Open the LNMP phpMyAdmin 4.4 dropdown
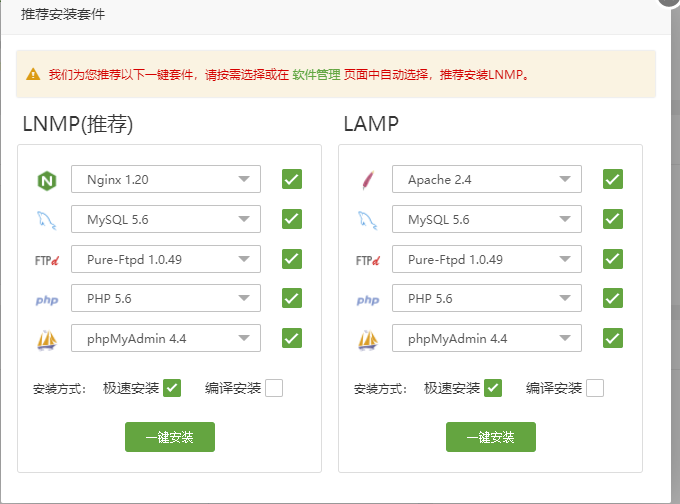The image size is (680, 504). point(166,338)
